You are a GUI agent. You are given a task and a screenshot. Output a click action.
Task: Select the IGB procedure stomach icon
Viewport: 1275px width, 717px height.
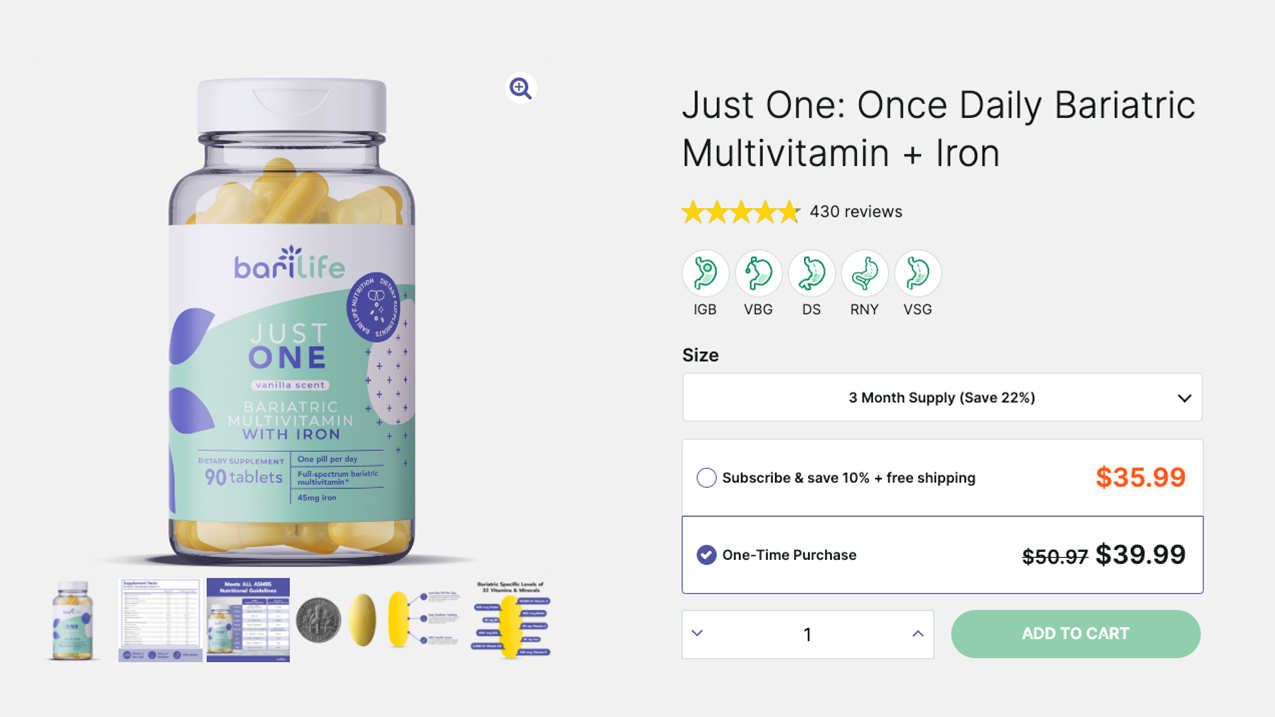click(x=705, y=274)
